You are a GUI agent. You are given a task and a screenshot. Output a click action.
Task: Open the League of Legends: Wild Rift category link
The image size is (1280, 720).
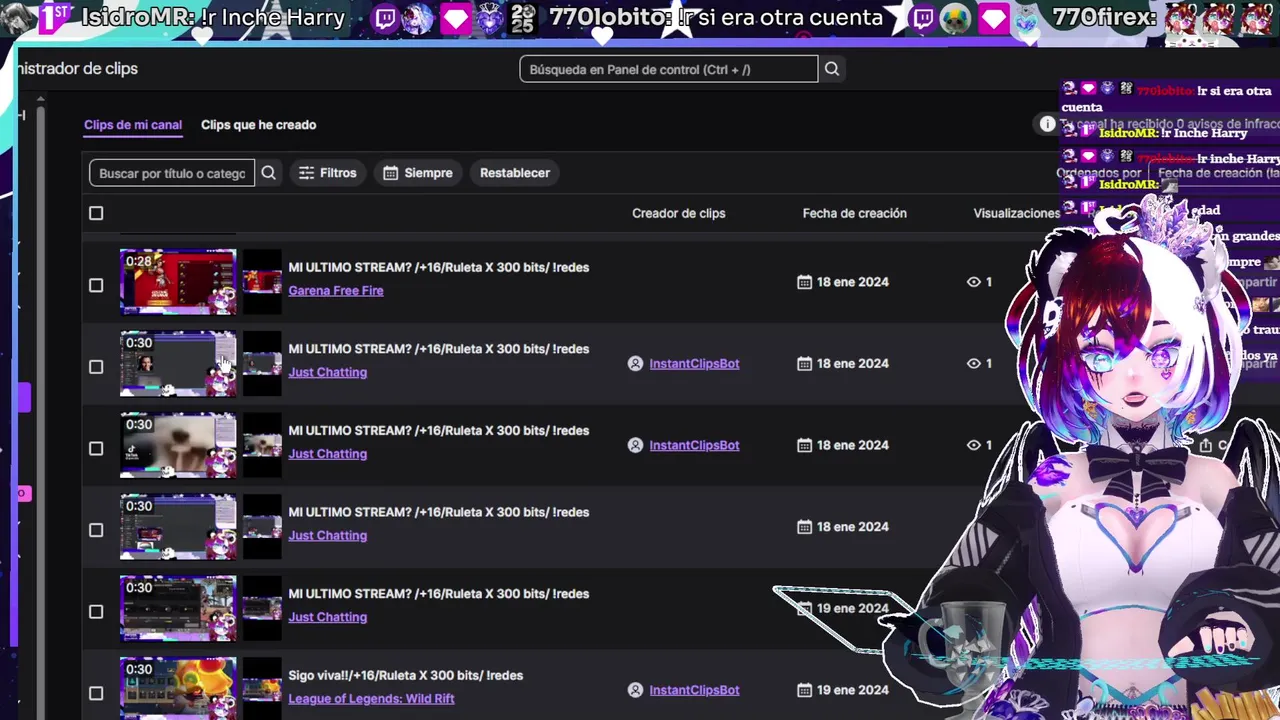(371, 699)
